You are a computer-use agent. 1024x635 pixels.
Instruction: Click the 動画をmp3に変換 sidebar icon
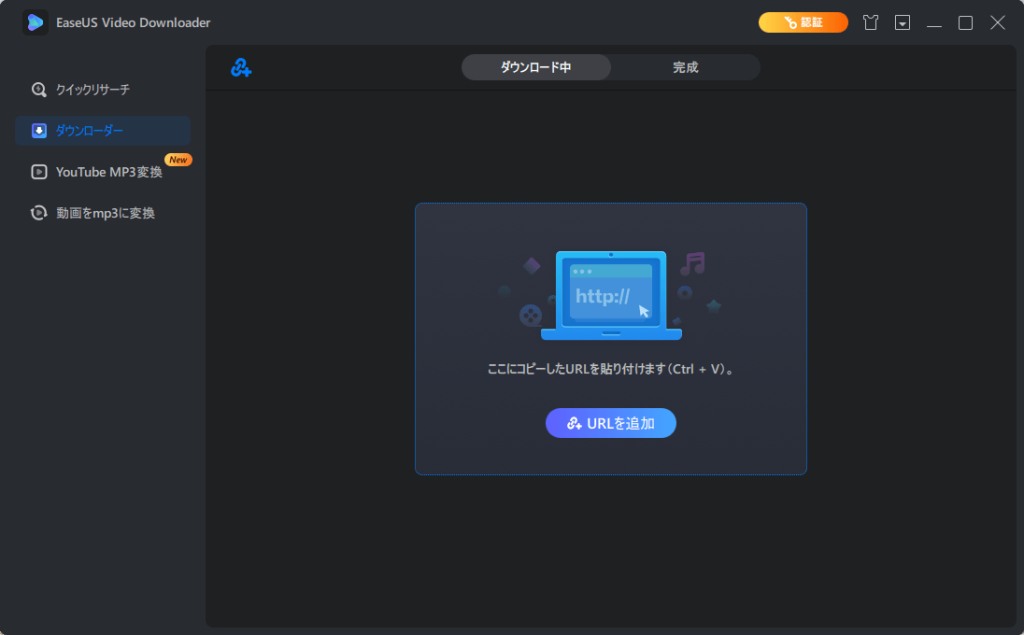pyautogui.click(x=39, y=212)
